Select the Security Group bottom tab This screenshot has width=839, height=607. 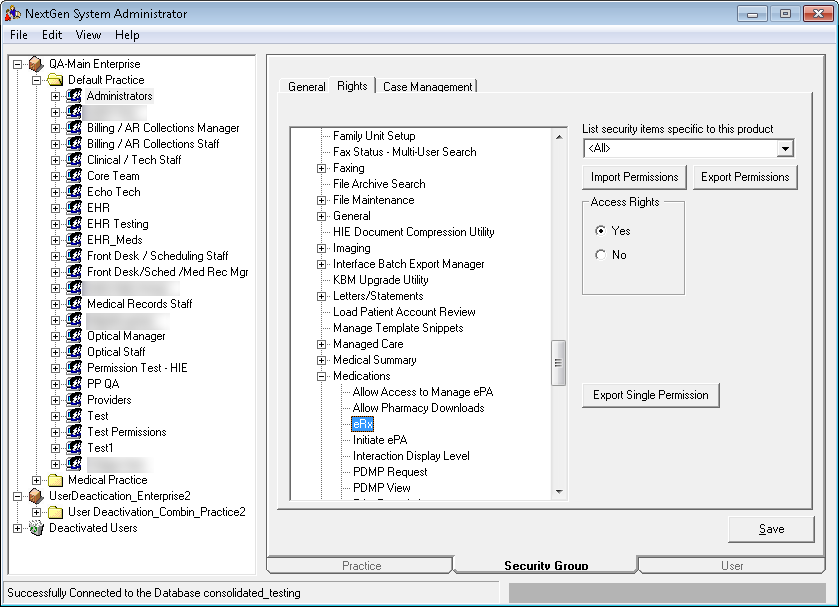click(x=546, y=565)
